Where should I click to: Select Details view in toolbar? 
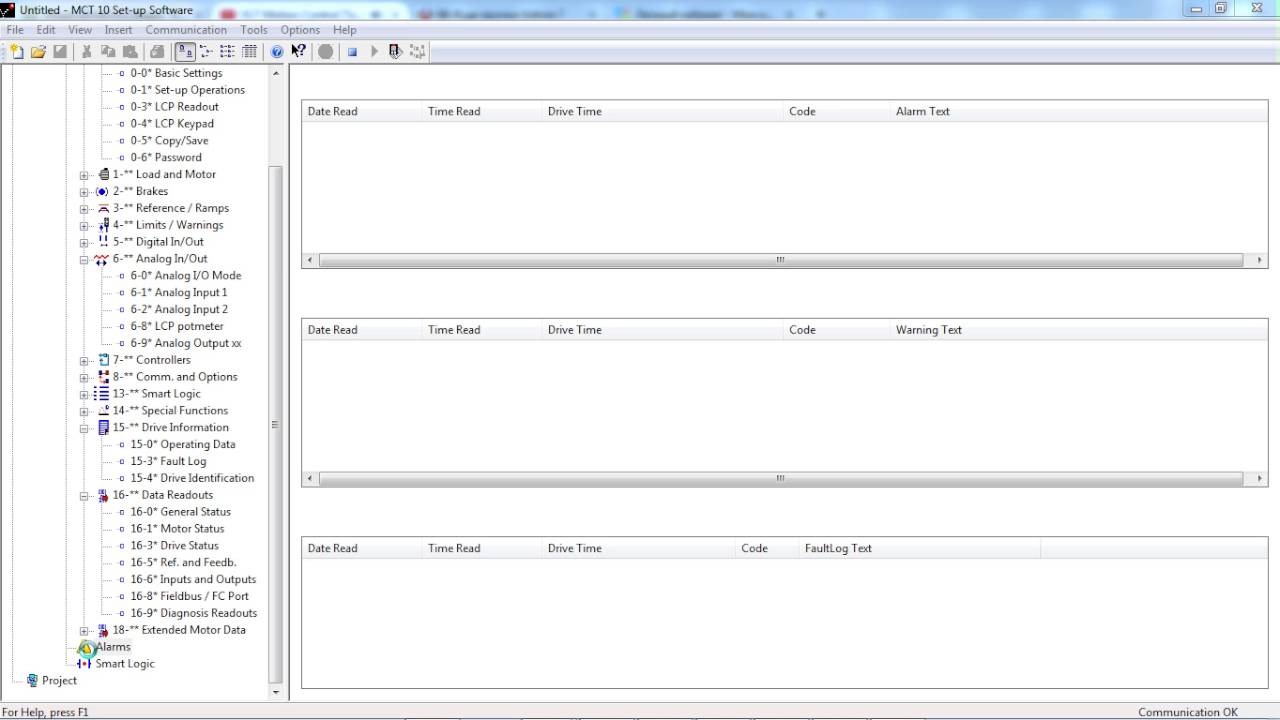pos(249,52)
